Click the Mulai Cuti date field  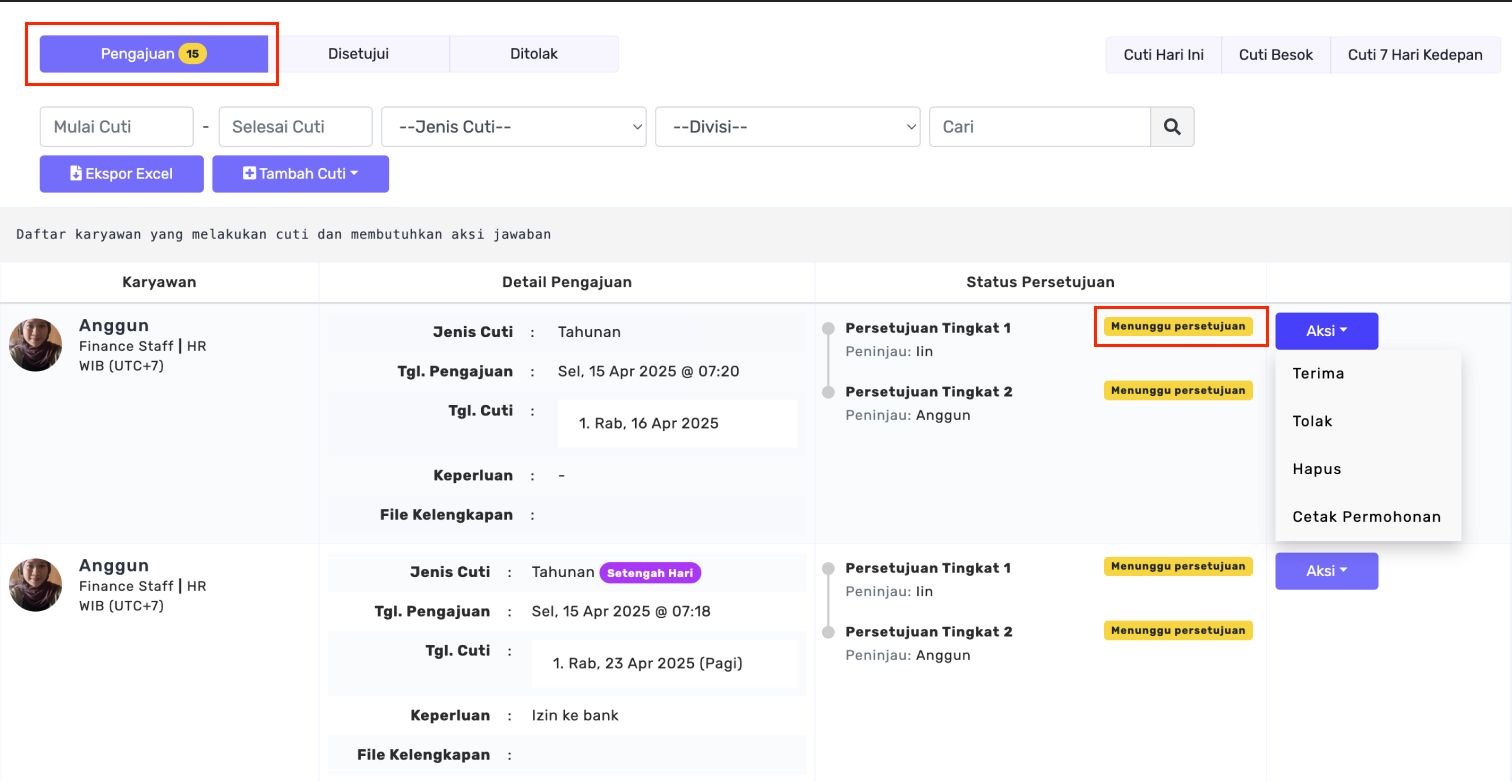[116, 127]
